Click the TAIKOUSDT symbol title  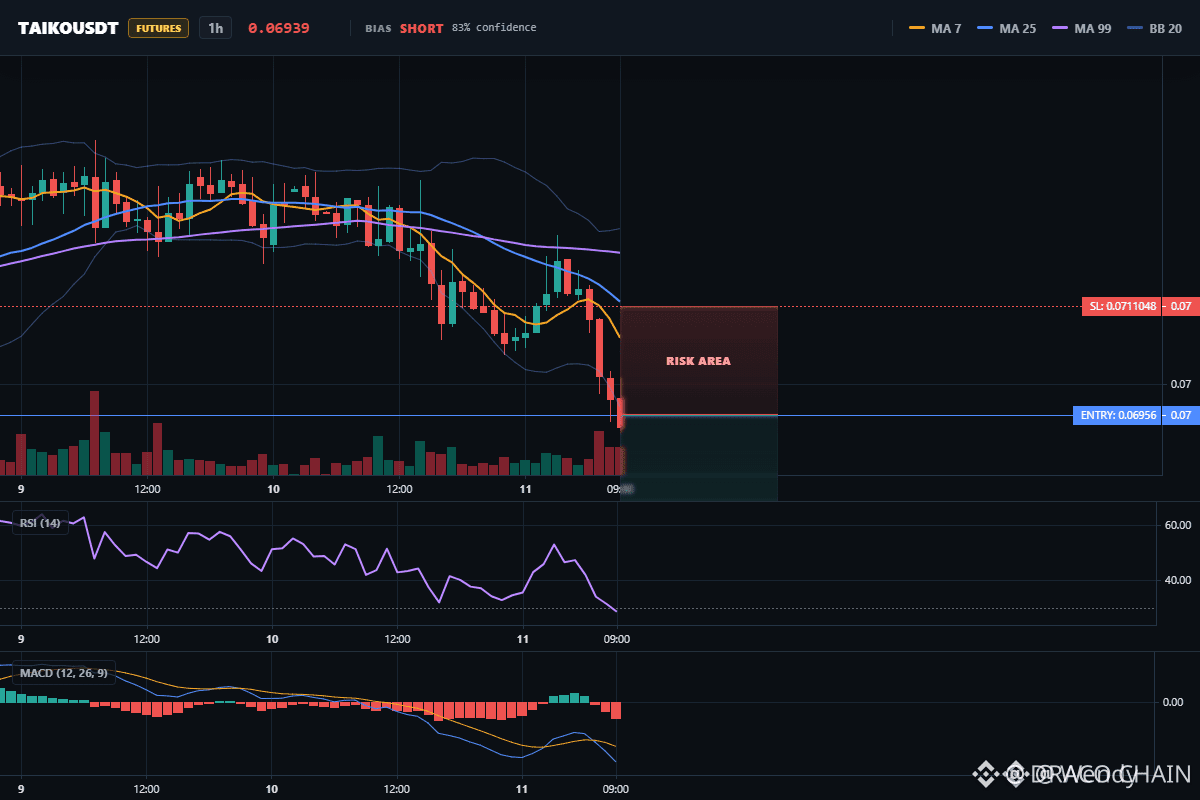click(x=68, y=28)
